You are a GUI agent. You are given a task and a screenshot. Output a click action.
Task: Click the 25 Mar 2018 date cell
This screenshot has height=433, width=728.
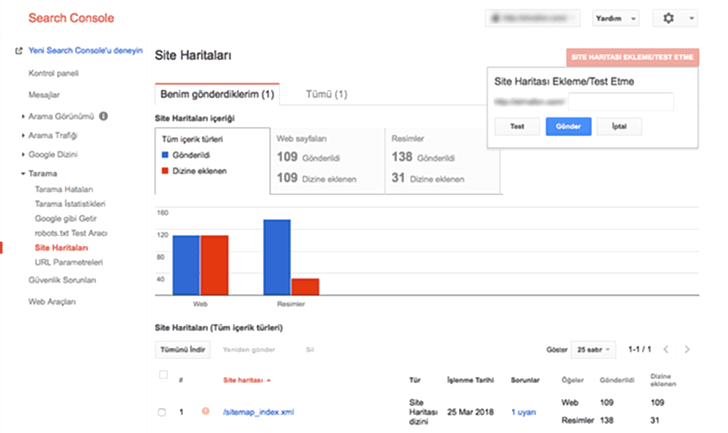click(470, 412)
